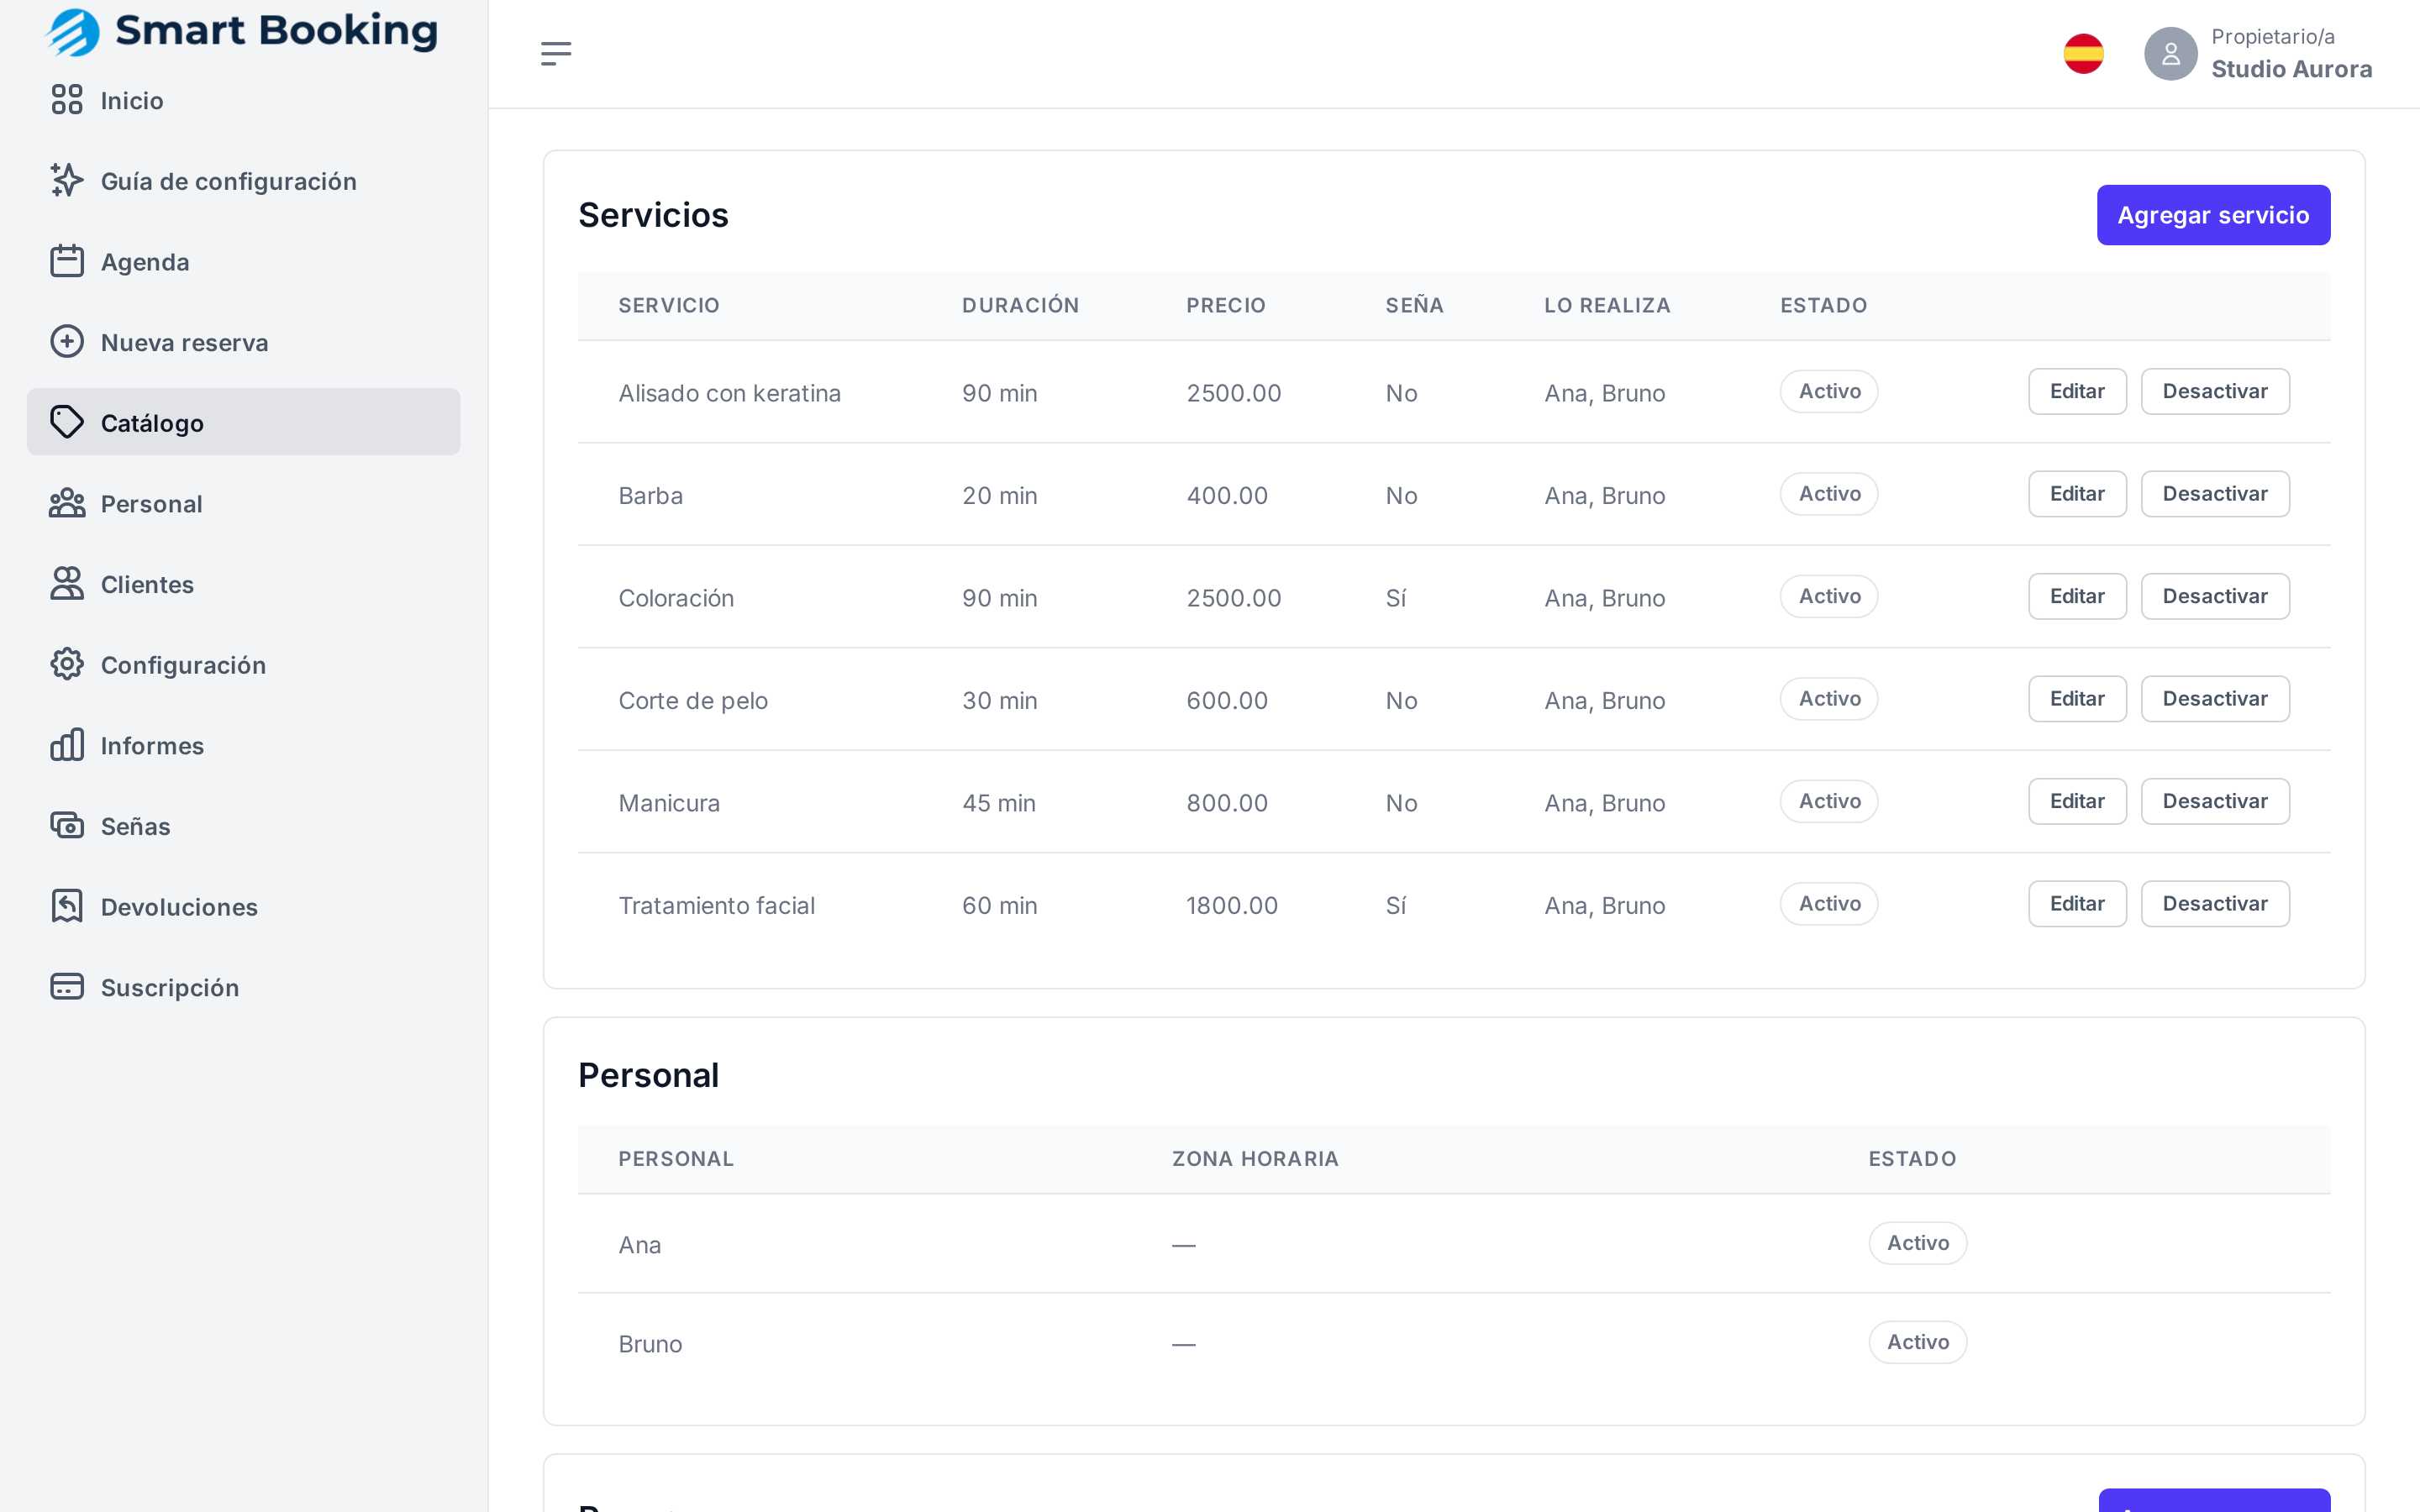The width and height of the screenshot is (2420, 1512).
Task: Click the Personal group icon in sidebar
Action: tap(67, 503)
